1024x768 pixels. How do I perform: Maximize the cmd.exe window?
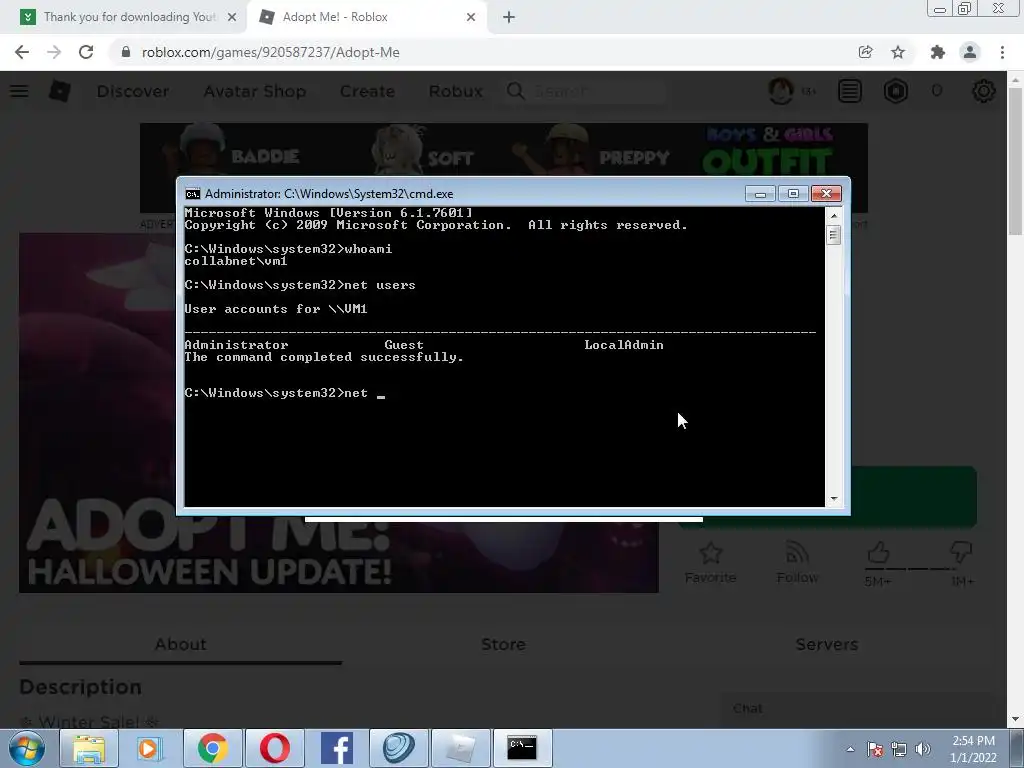point(793,194)
